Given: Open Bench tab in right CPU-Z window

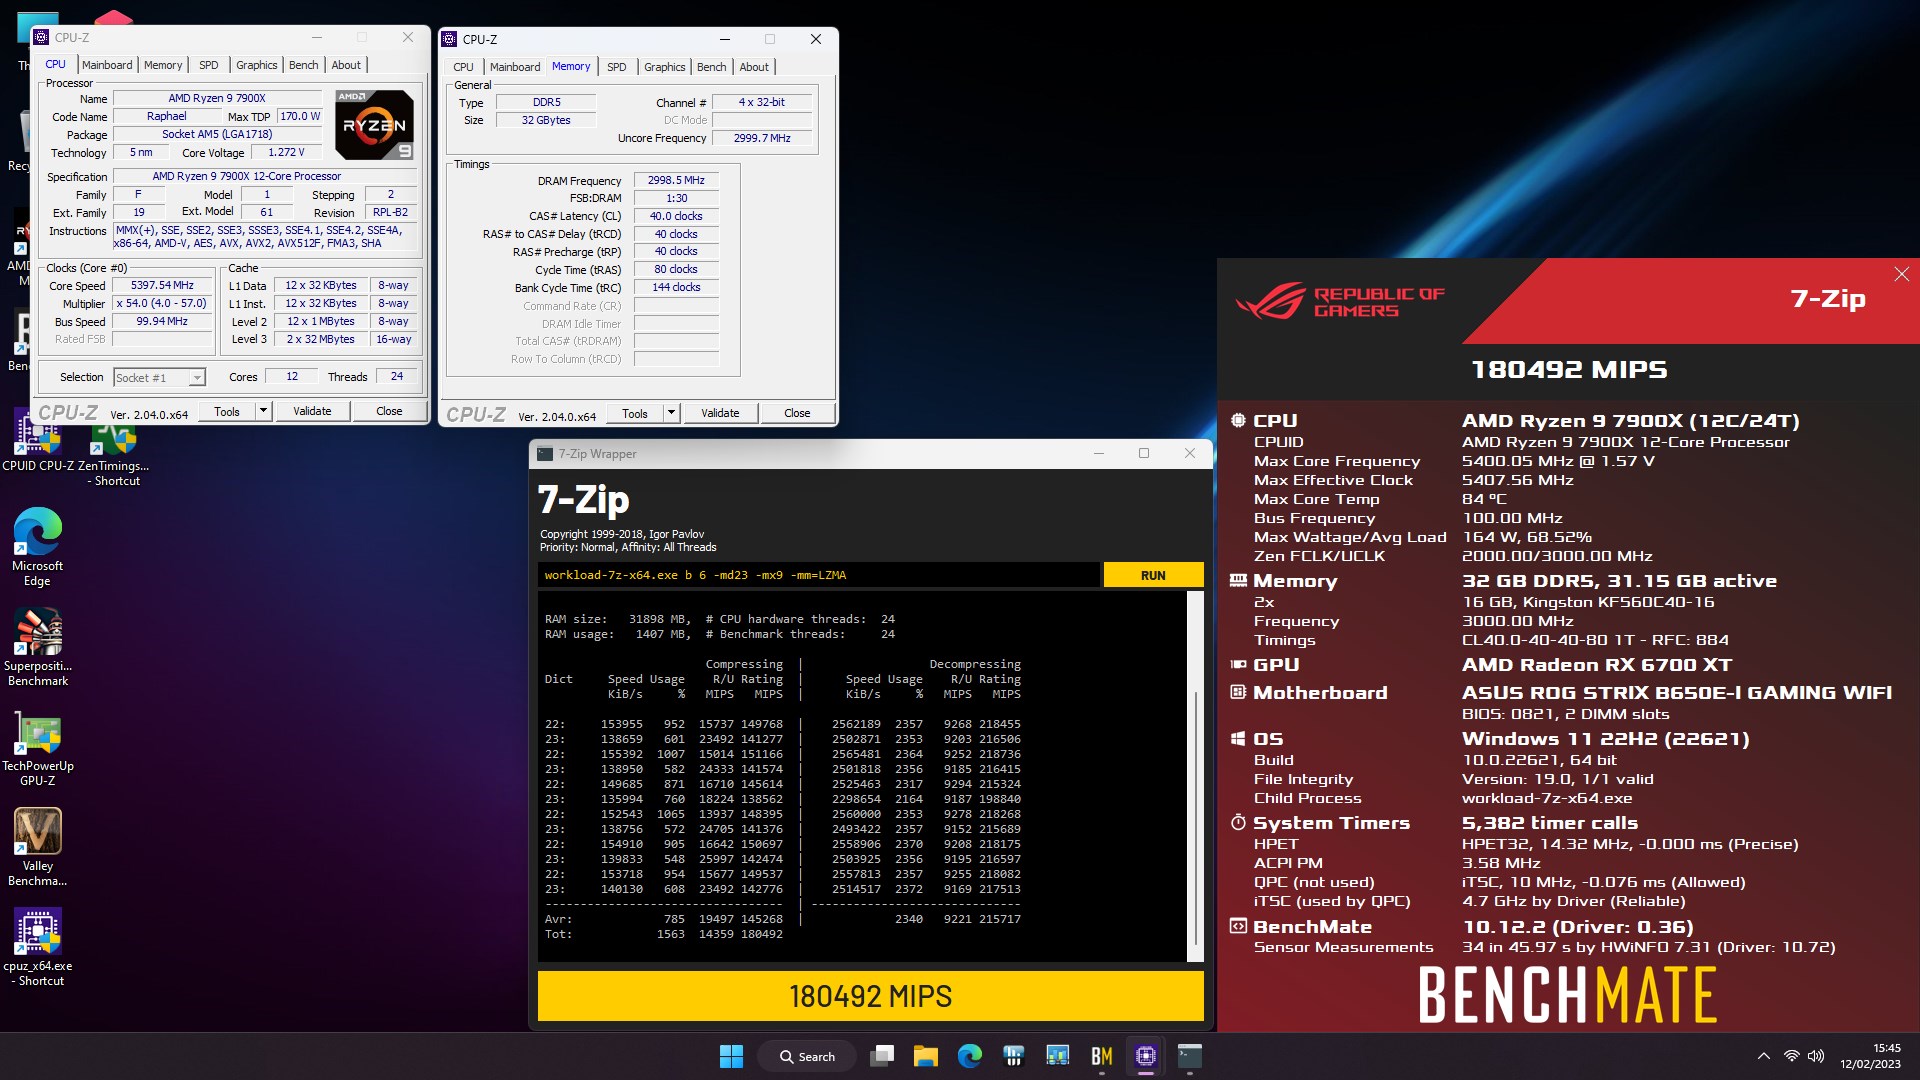Looking at the screenshot, I should point(711,67).
